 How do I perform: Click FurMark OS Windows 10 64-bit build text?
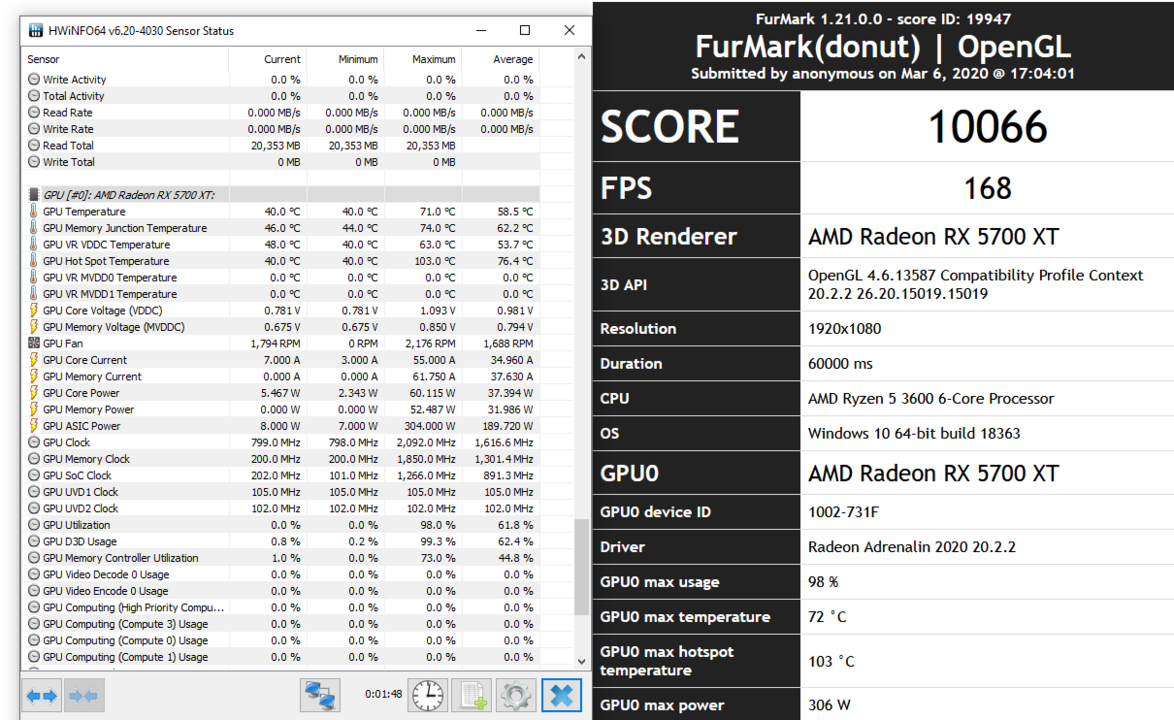pos(913,433)
